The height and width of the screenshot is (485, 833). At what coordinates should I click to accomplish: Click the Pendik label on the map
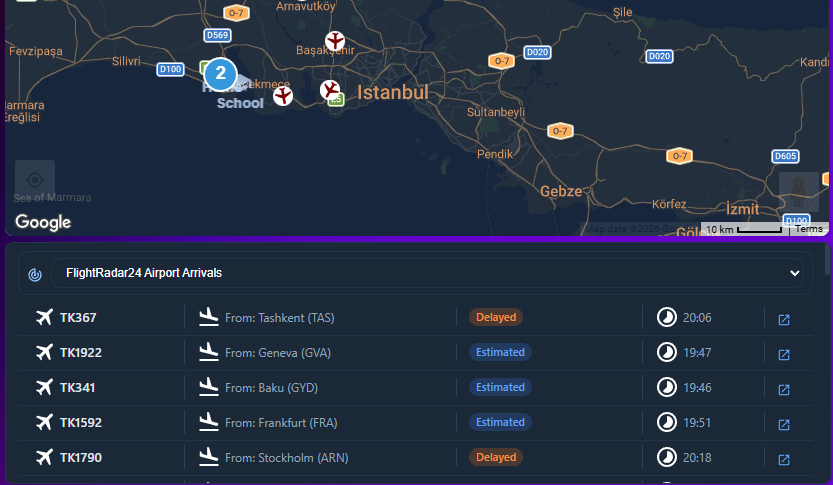[x=495, y=154]
